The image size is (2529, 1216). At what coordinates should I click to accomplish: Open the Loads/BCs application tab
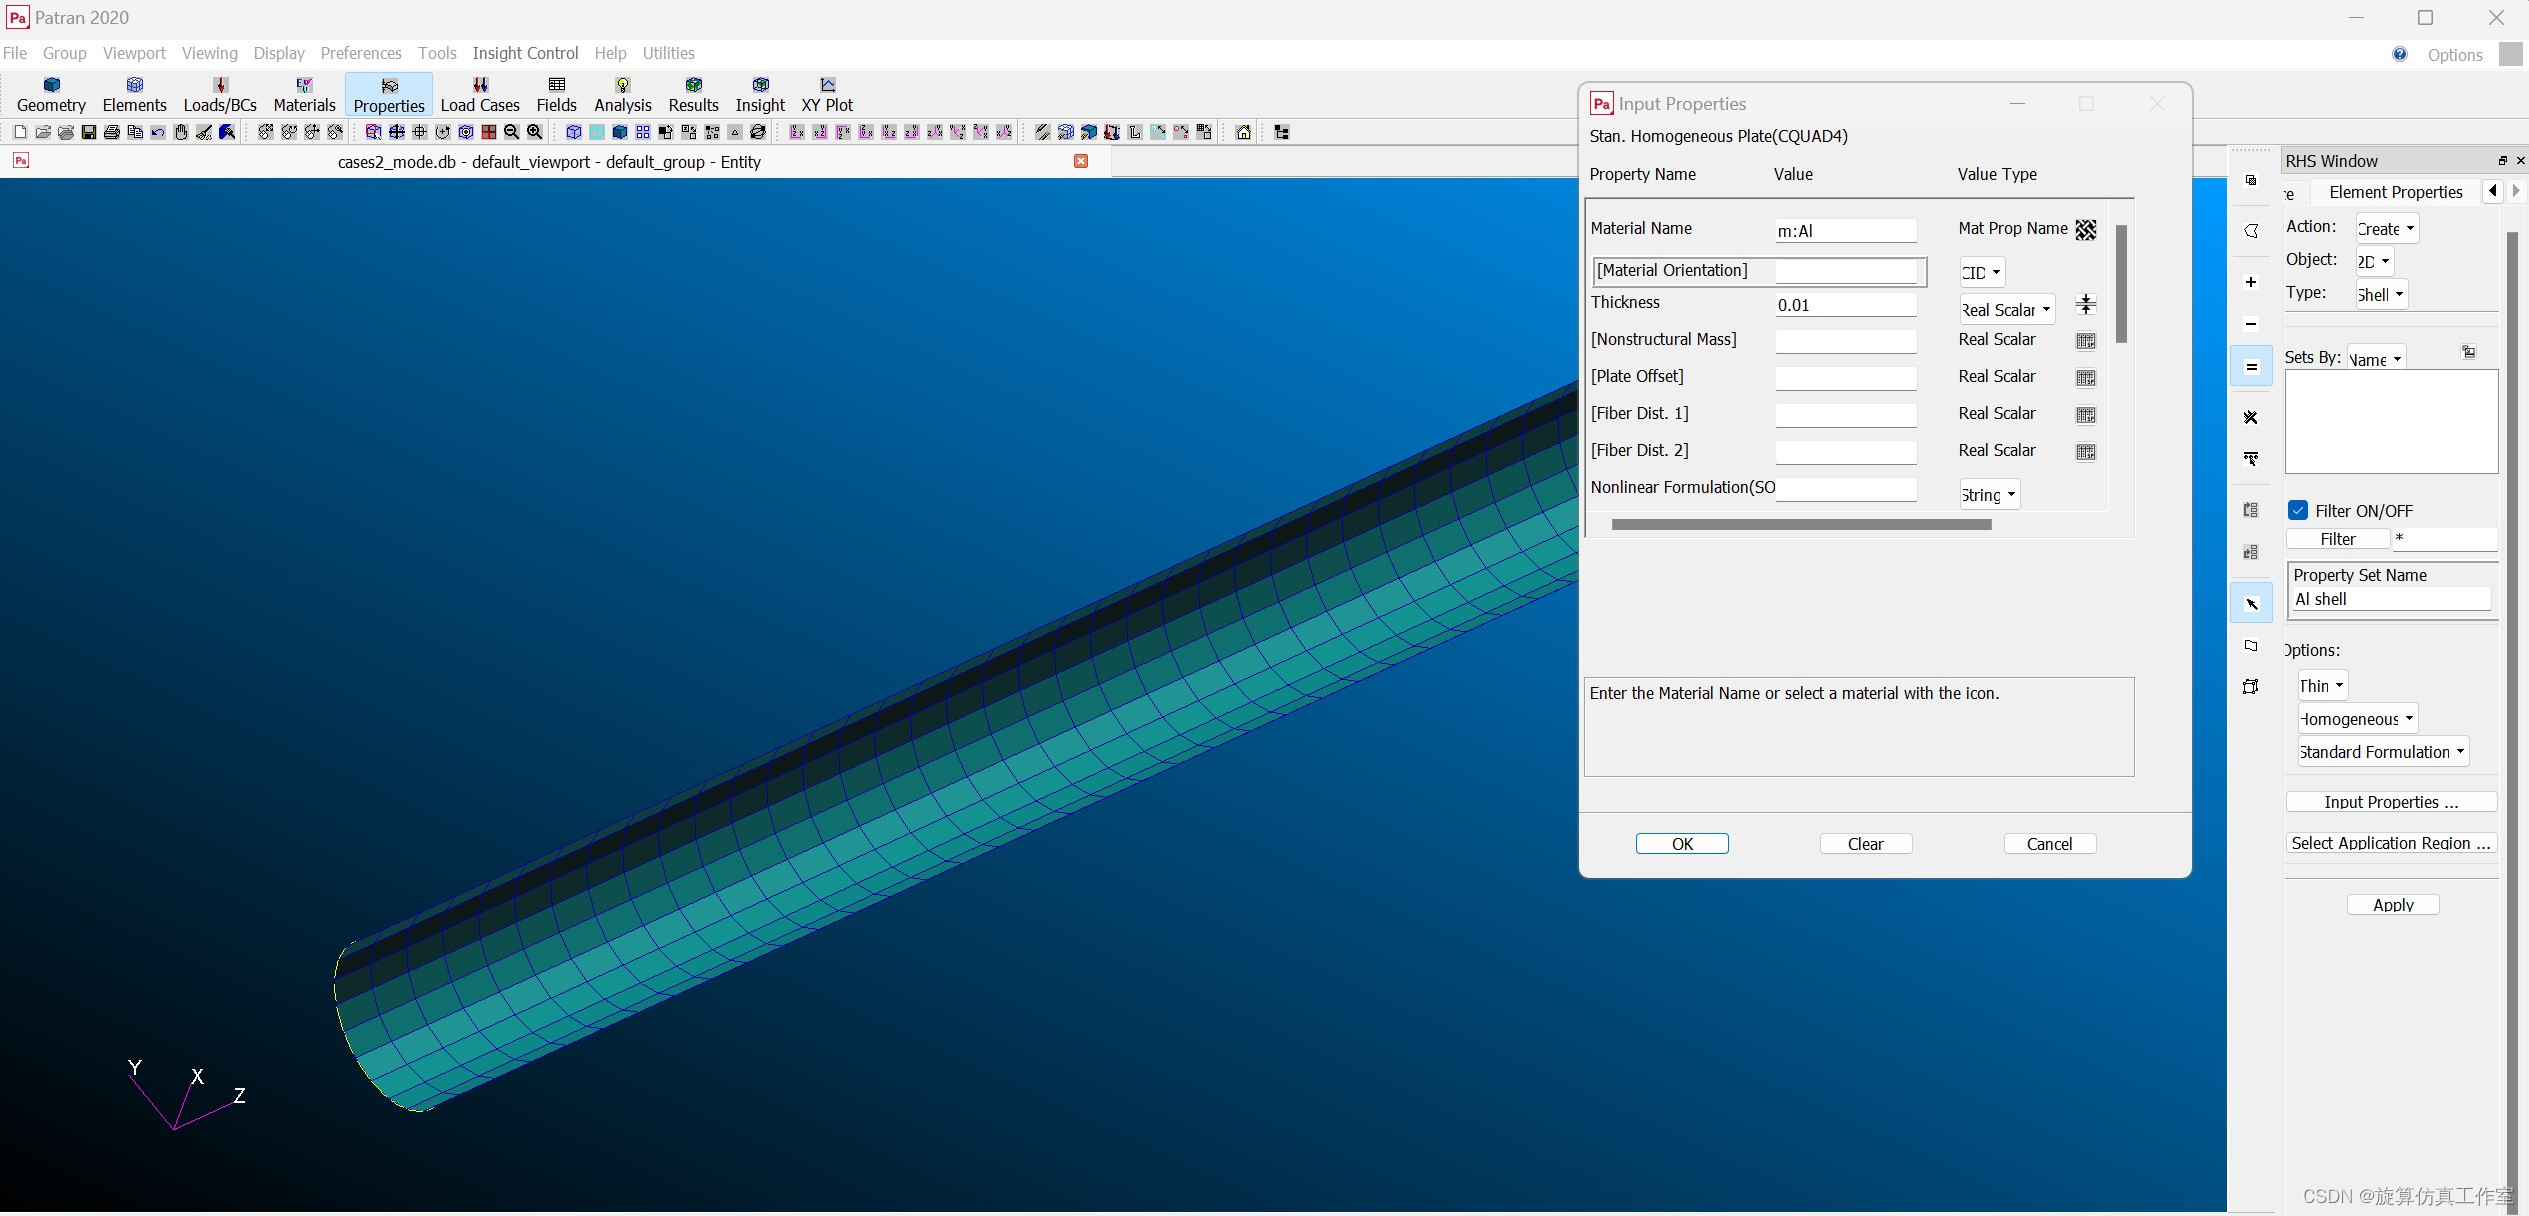coord(220,94)
